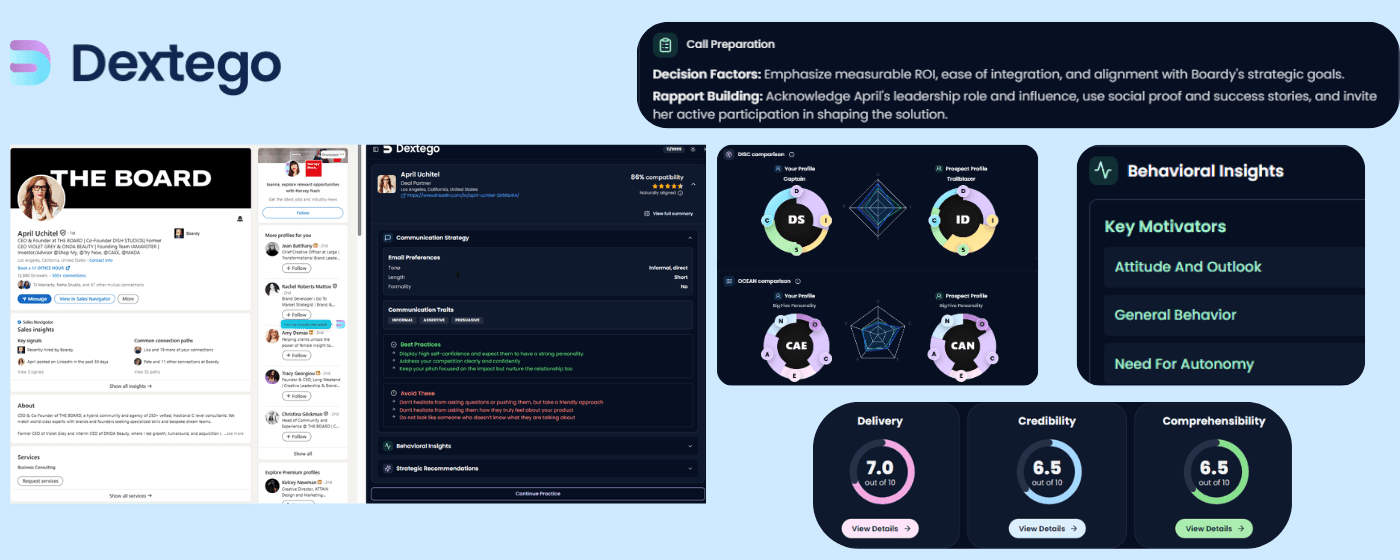This screenshot has height=560, width=1400.
Task: Follow Christina Glickman
Action: (296, 436)
